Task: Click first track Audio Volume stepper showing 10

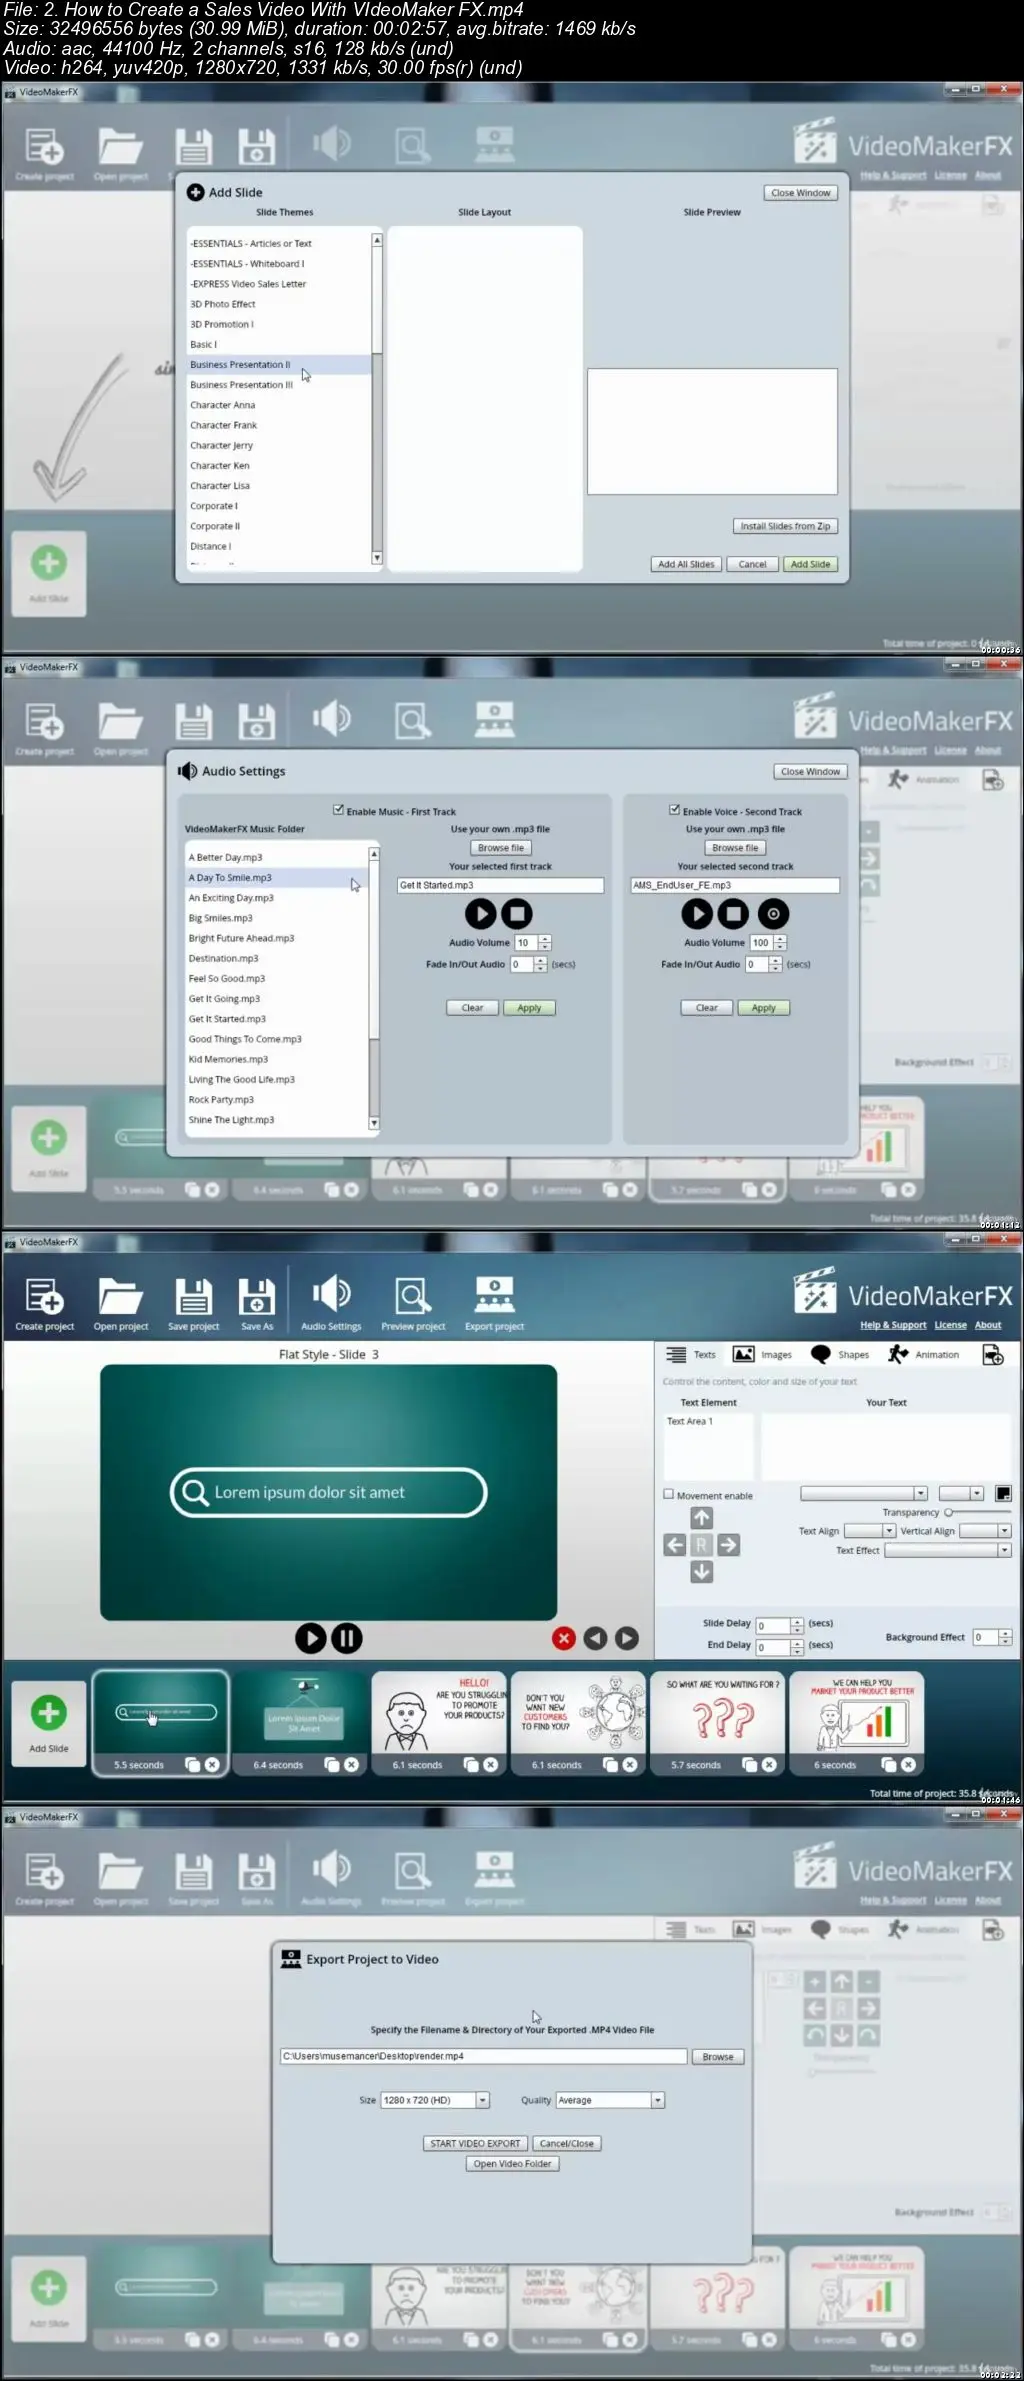Action: [x=544, y=942]
